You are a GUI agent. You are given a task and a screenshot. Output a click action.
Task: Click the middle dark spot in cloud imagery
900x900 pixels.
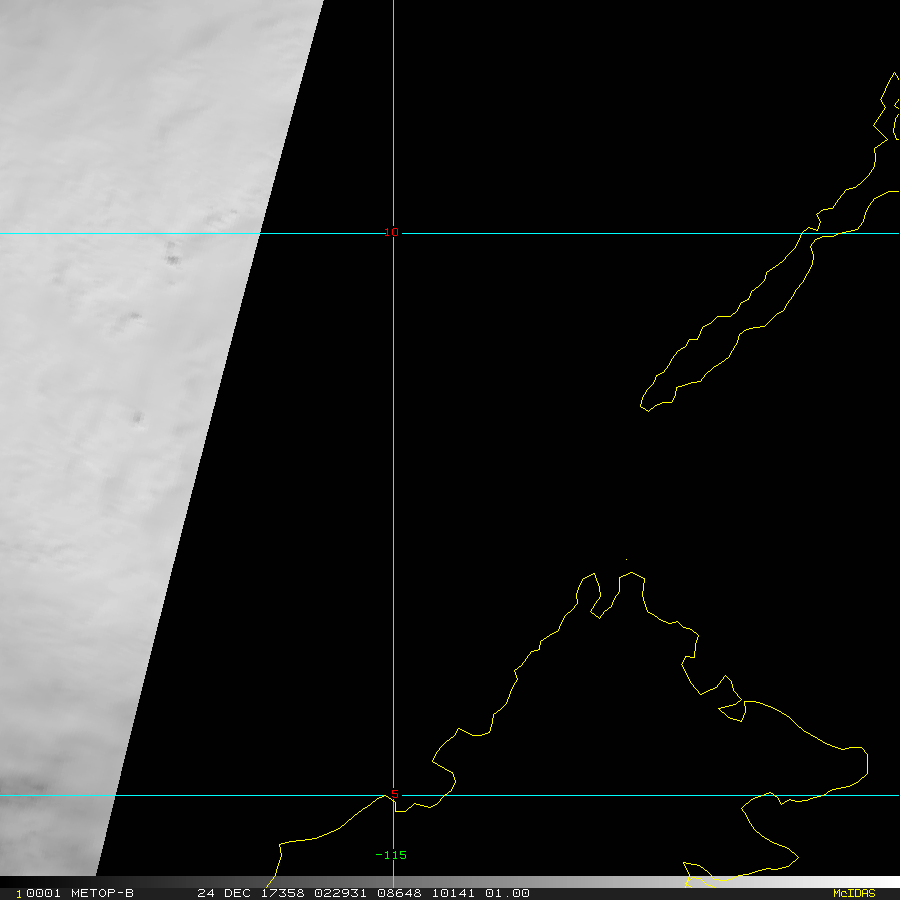tap(131, 319)
